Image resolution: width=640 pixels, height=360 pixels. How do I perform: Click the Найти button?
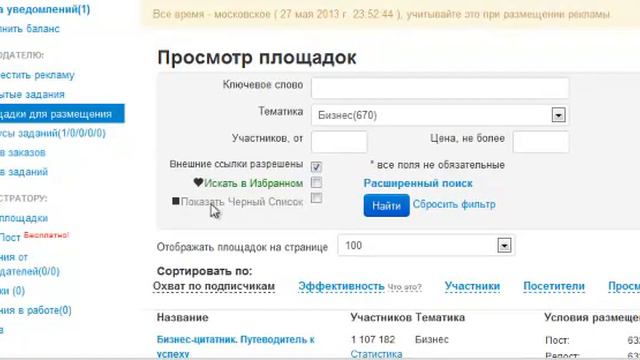[x=386, y=205]
